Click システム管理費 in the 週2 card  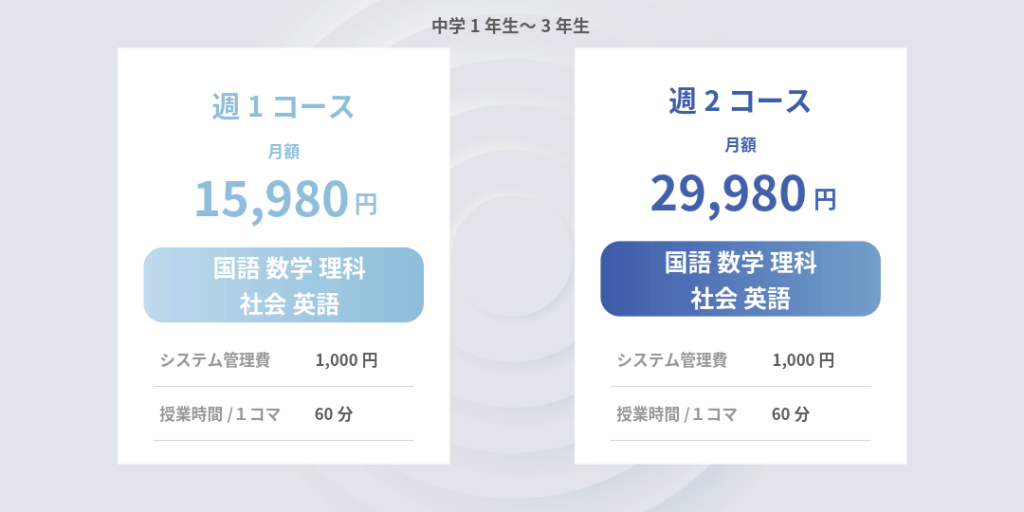click(x=671, y=360)
